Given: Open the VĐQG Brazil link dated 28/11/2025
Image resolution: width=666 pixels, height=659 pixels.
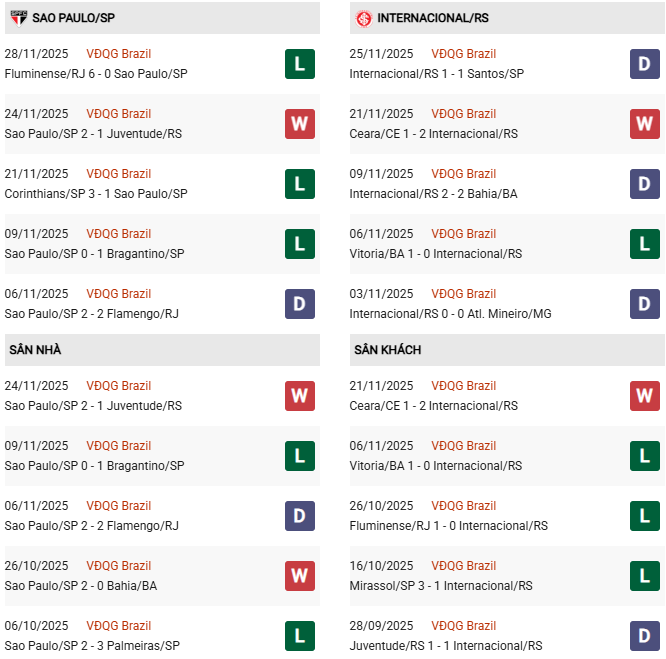Looking at the screenshot, I should coord(119,54).
